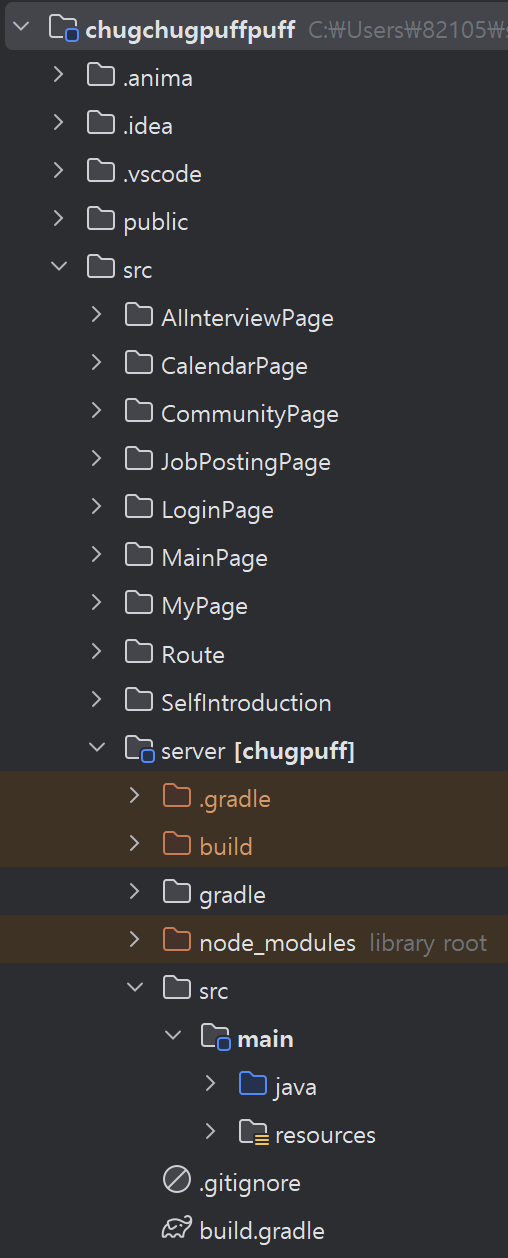Click the .idea folder icon
This screenshot has width=508, height=1258.
tap(101, 124)
